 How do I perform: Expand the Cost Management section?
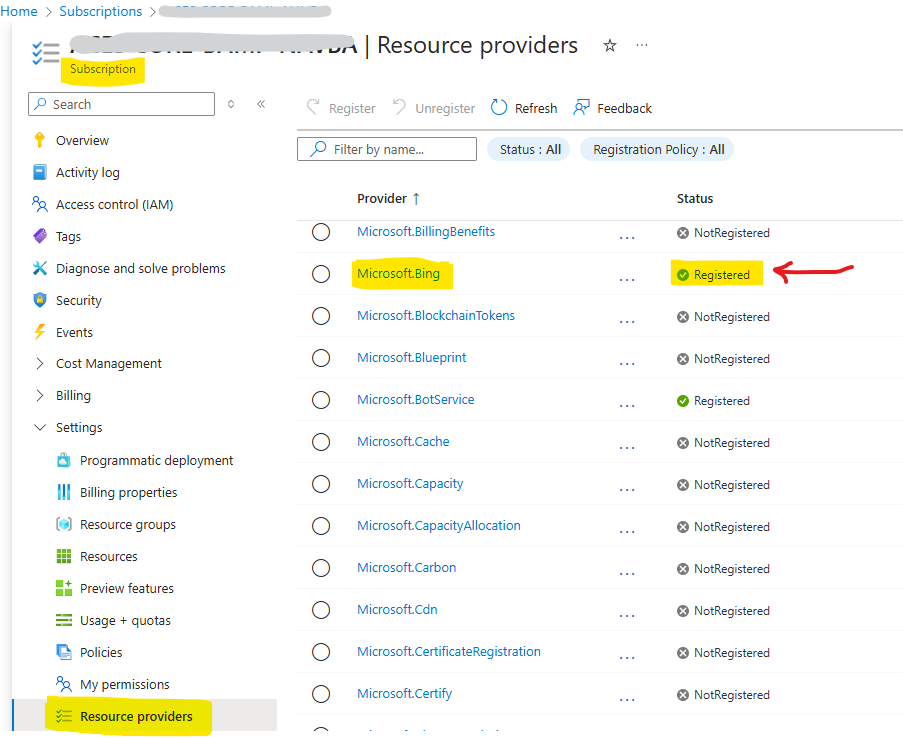40,364
